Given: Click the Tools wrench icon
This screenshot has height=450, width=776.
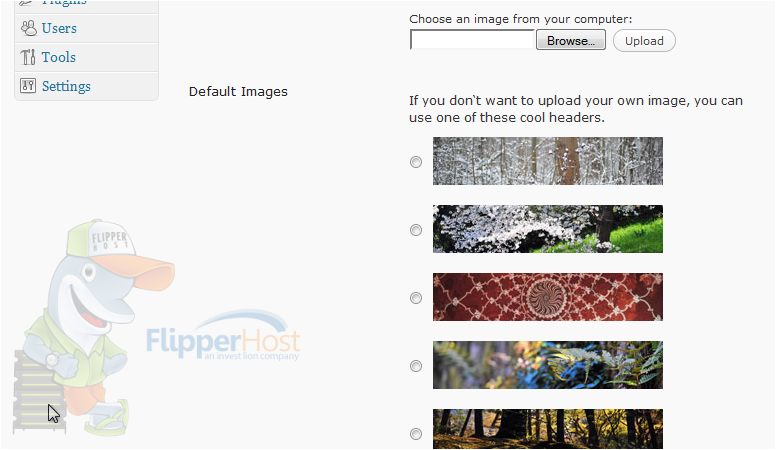Looking at the screenshot, I should tap(28, 57).
